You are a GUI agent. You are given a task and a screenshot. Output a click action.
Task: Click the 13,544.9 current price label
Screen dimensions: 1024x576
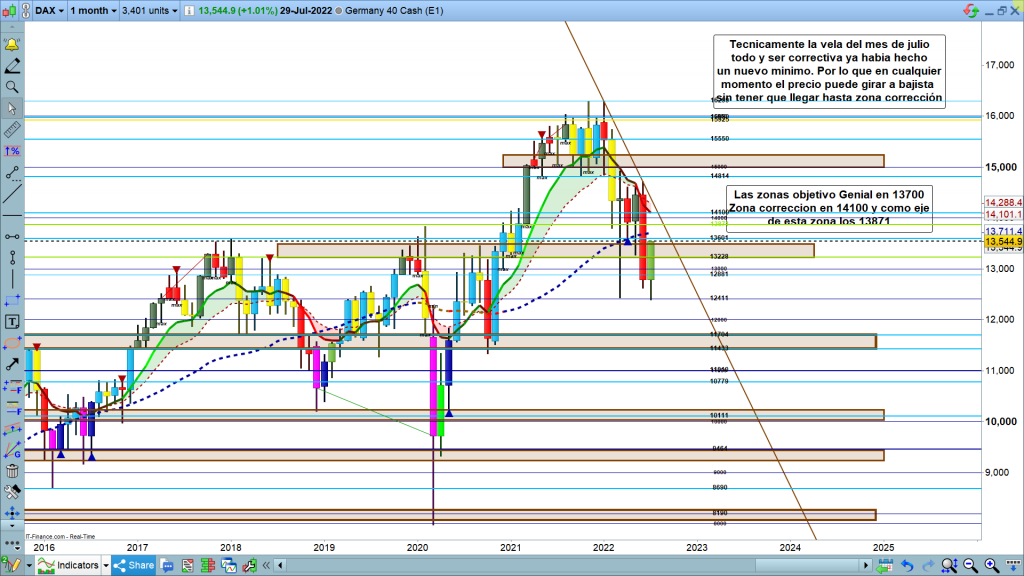tap(1001, 242)
